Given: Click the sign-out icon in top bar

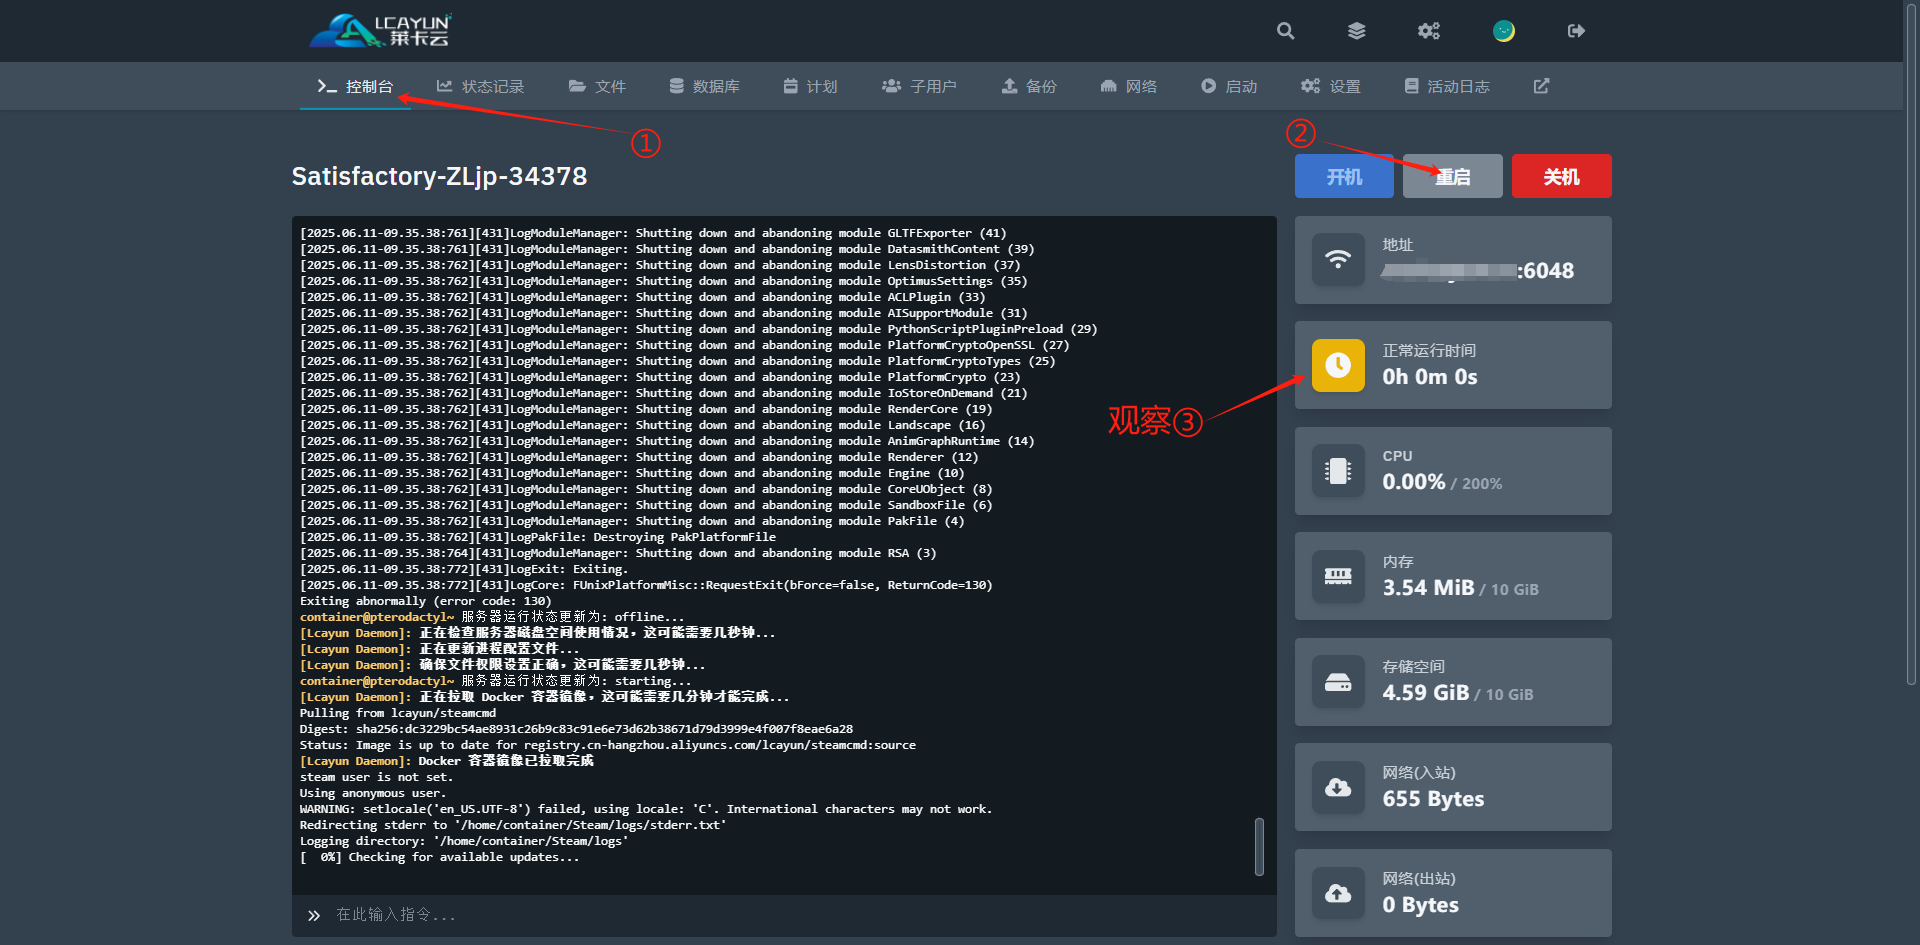Looking at the screenshot, I should coord(1576,31).
